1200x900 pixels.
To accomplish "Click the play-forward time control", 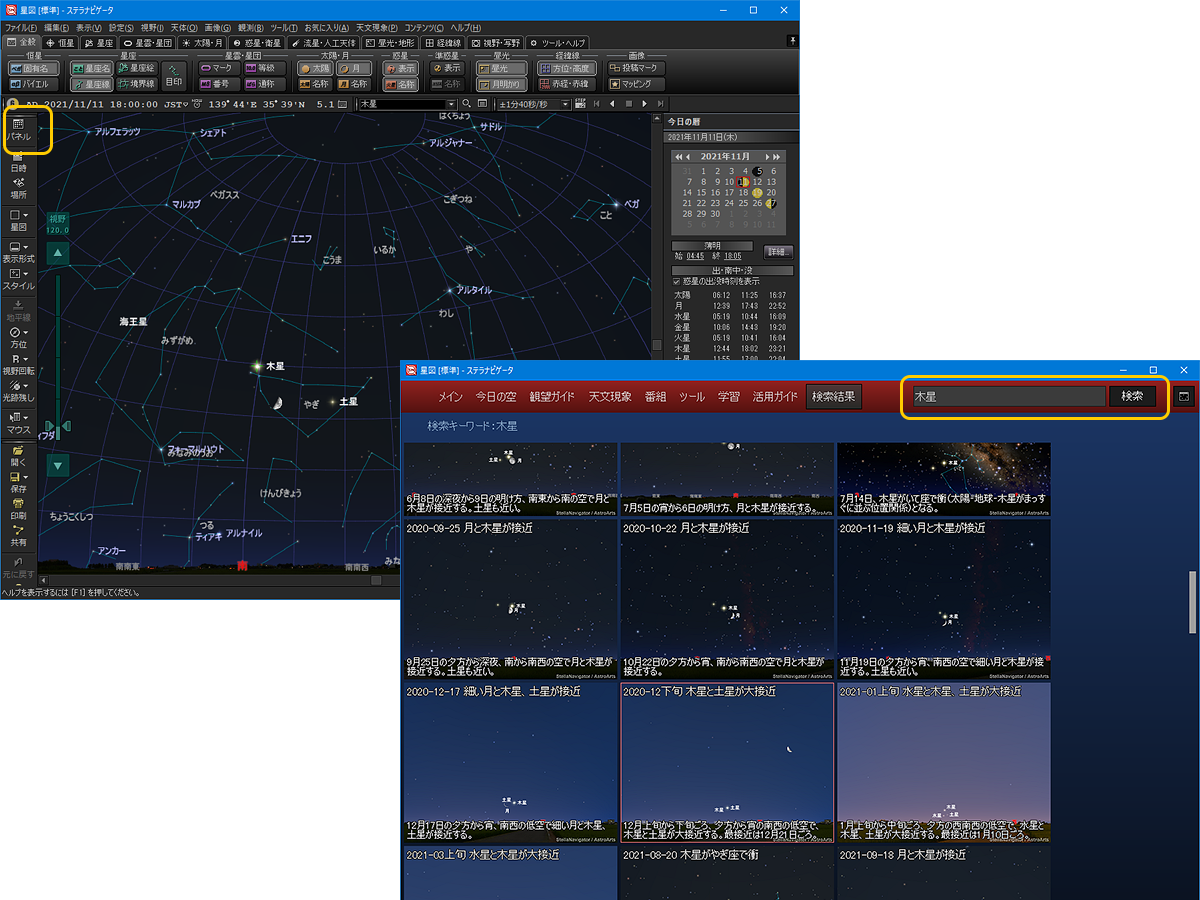I will click(x=644, y=104).
